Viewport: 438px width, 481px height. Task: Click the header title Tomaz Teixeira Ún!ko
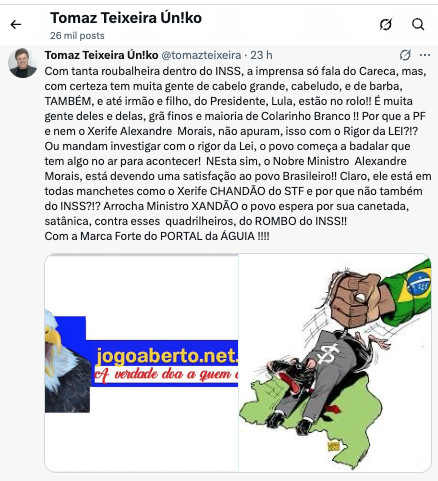coord(126,18)
